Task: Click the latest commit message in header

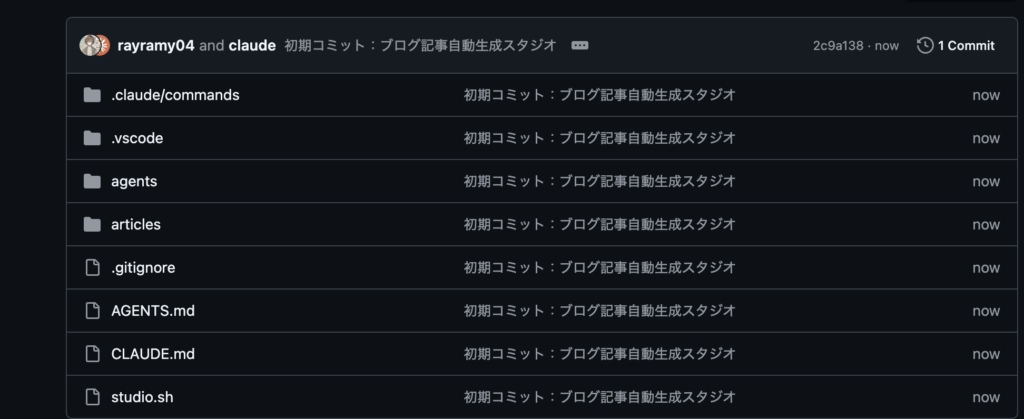Action: pos(420,45)
